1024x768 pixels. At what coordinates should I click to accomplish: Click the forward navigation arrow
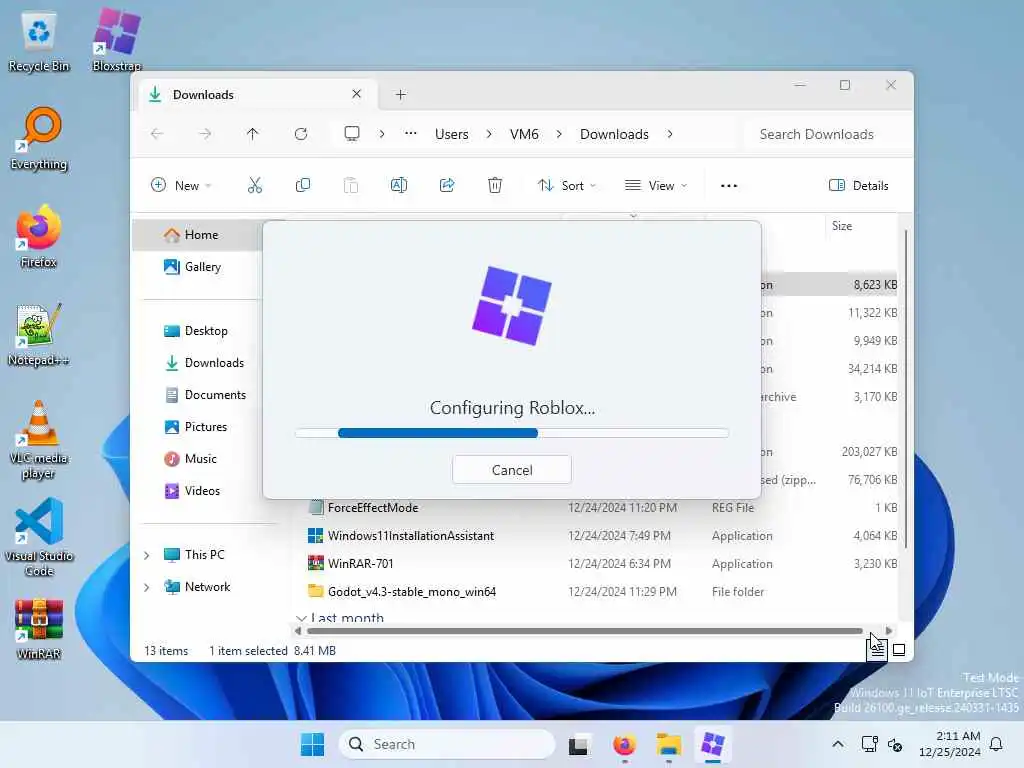(x=205, y=134)
